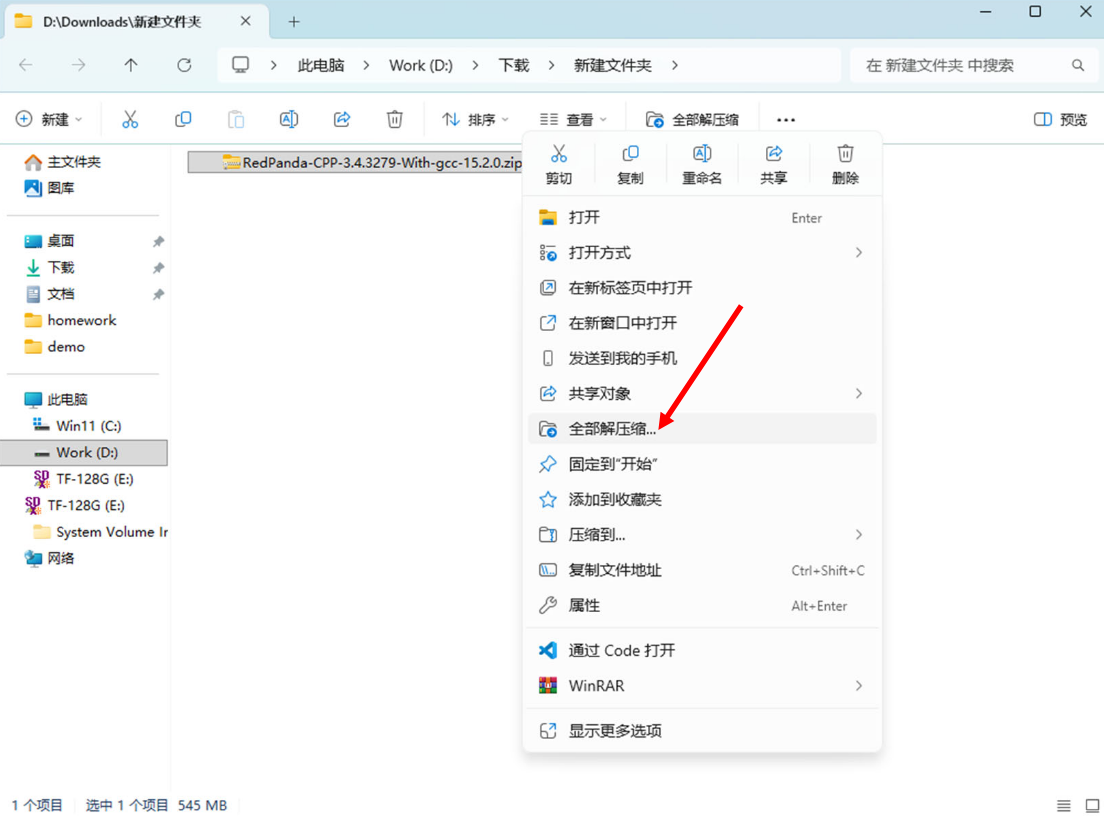Open Win11 (C:) drive in sidebar

tap(88, 426)
